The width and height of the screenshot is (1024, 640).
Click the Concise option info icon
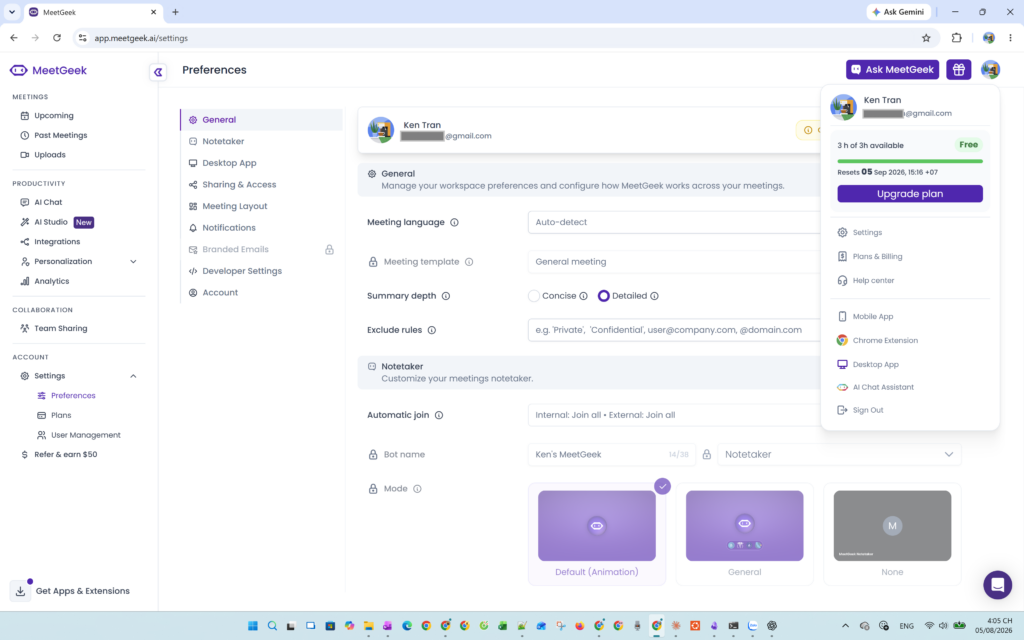[583, 296]
